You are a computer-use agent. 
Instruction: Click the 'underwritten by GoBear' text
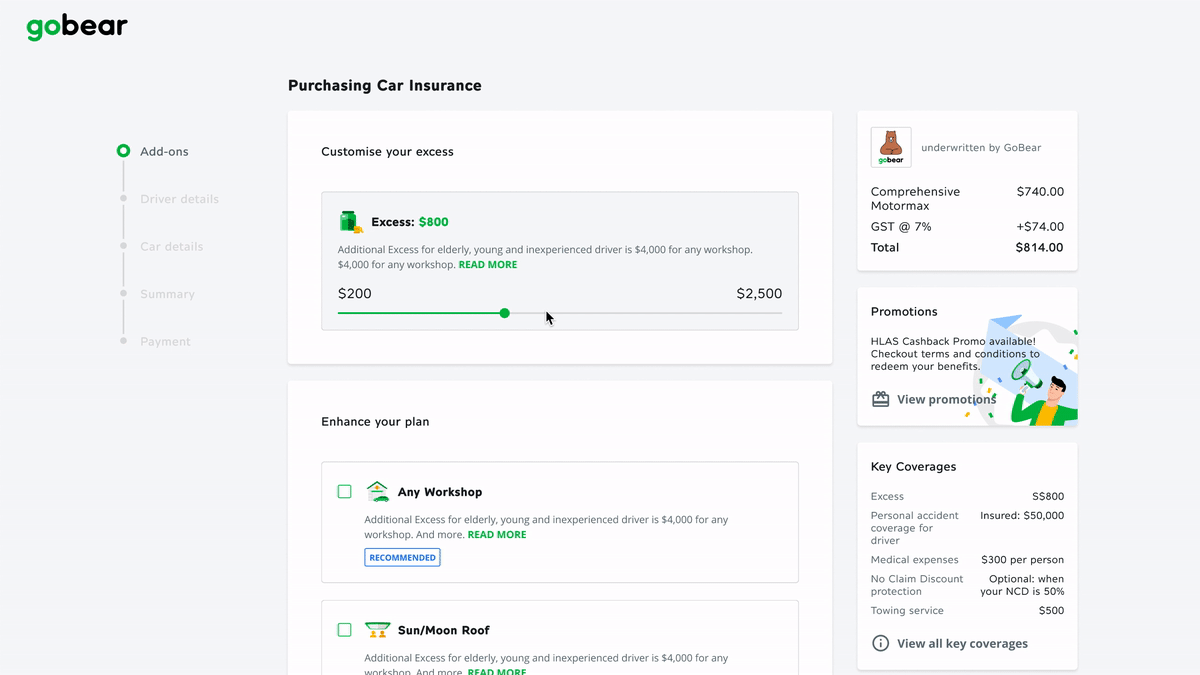pyautogui.click(x=981, y=147)
